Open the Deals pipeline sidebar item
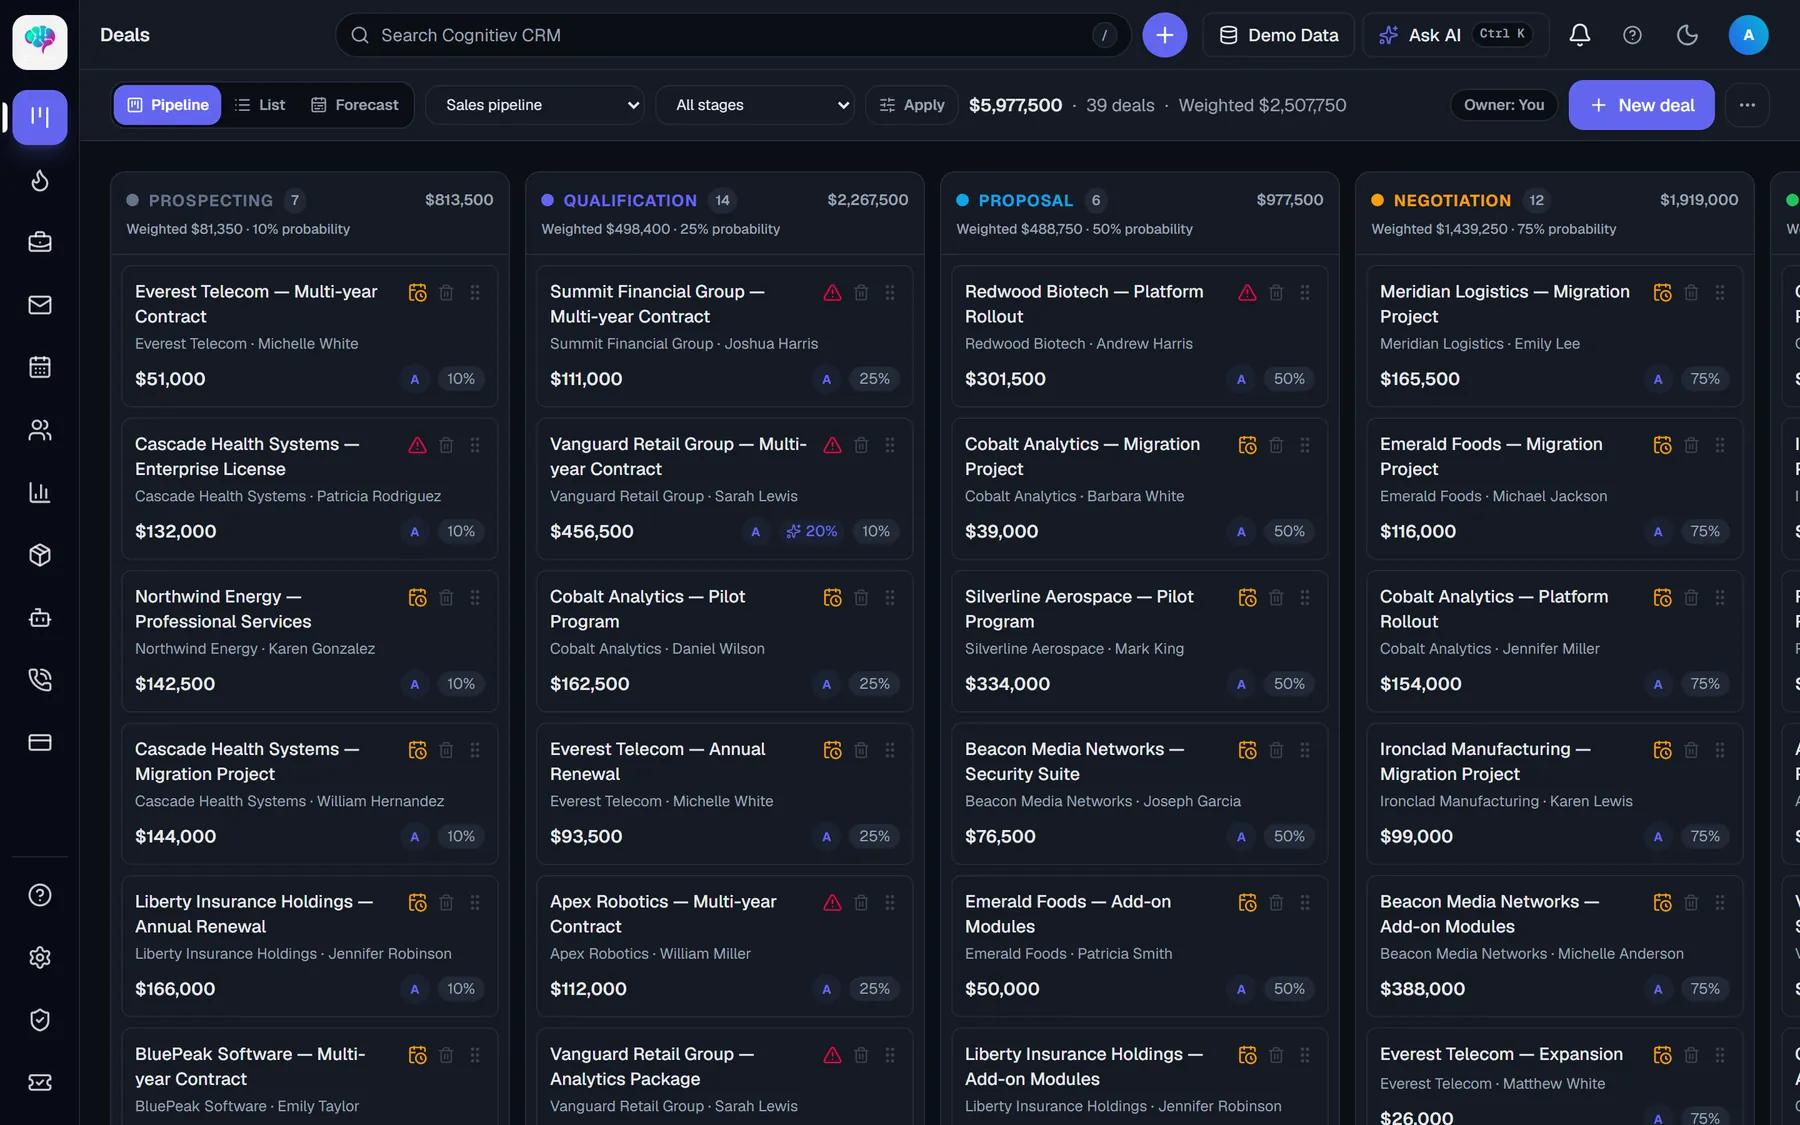The width and height of the screenshot is (1800, 1125). click(x=40, y=117)
